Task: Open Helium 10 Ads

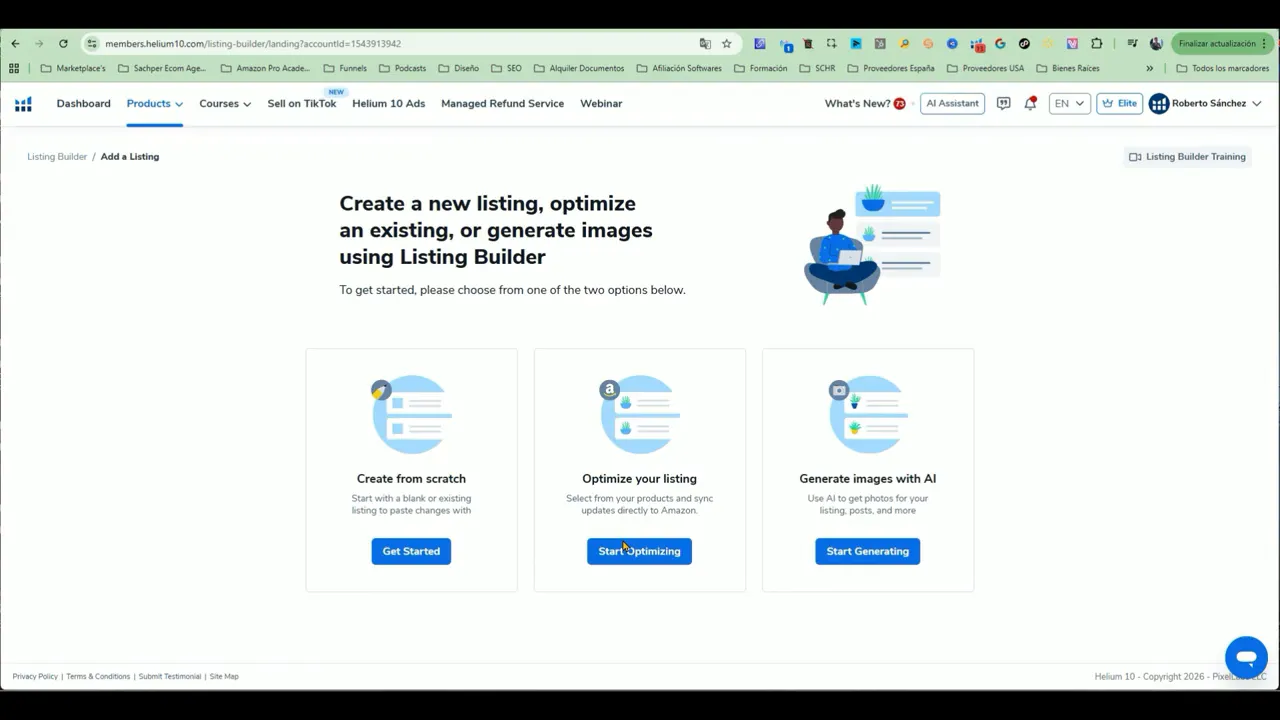Action: pyautogui.click(x=388, y=104)
